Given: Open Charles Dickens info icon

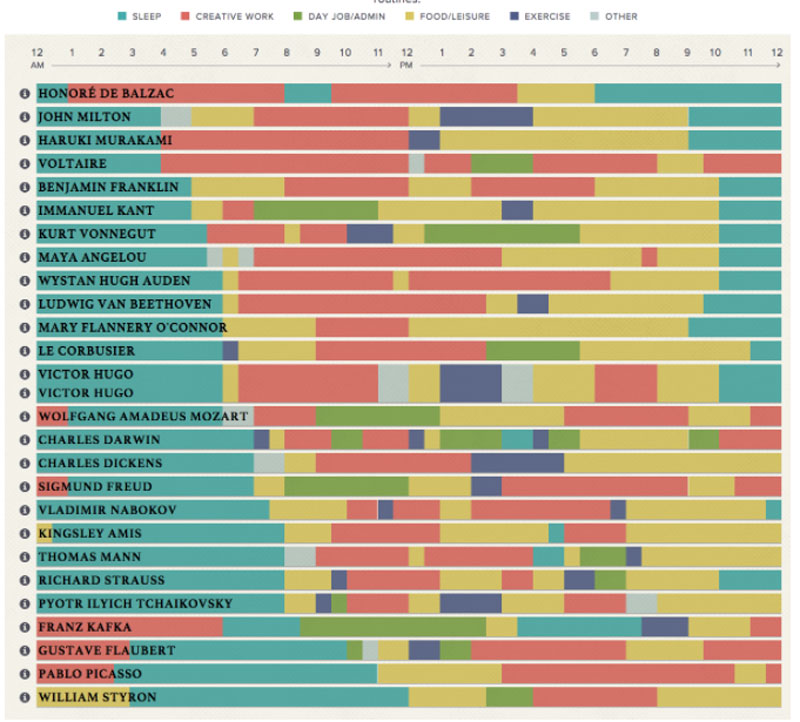Looking at the screenshot, I should (x=24, y=463).
